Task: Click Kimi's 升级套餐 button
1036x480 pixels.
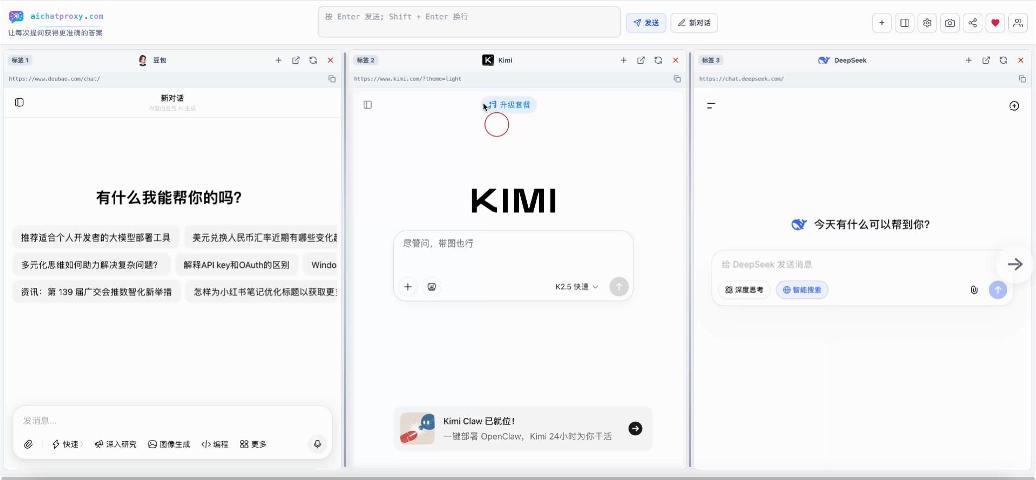Action: (509, 104)
